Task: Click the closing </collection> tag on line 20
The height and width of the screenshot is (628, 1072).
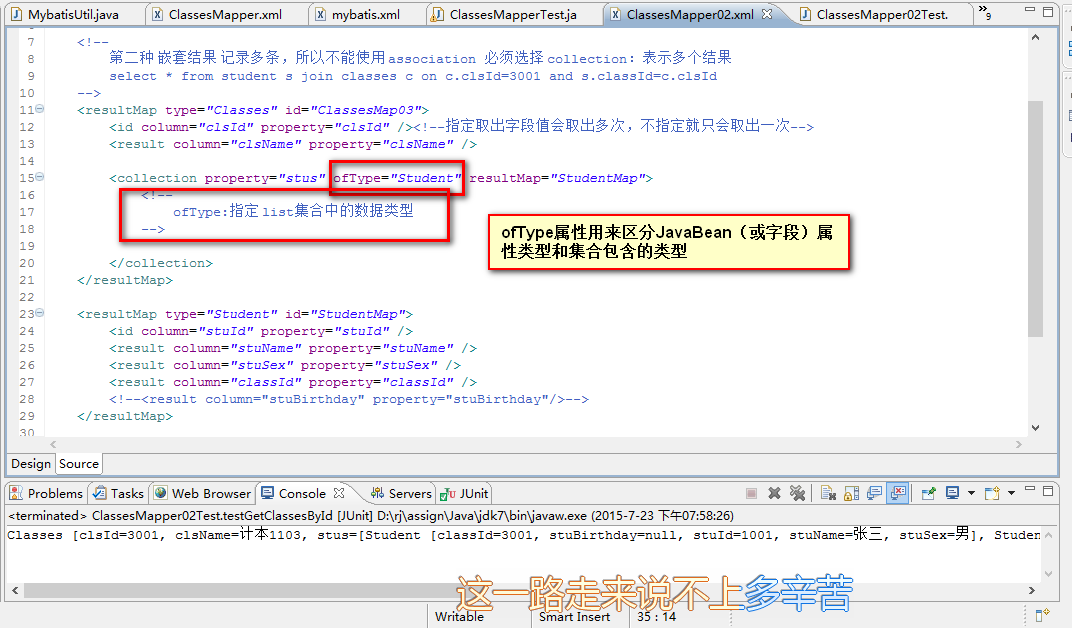Action: click(161, 263)
